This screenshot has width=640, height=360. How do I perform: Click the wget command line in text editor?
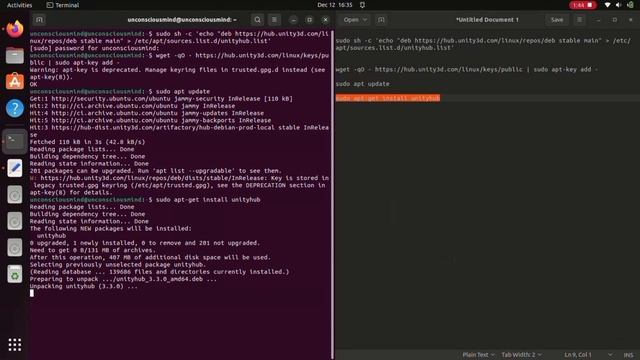coord(466,69)
